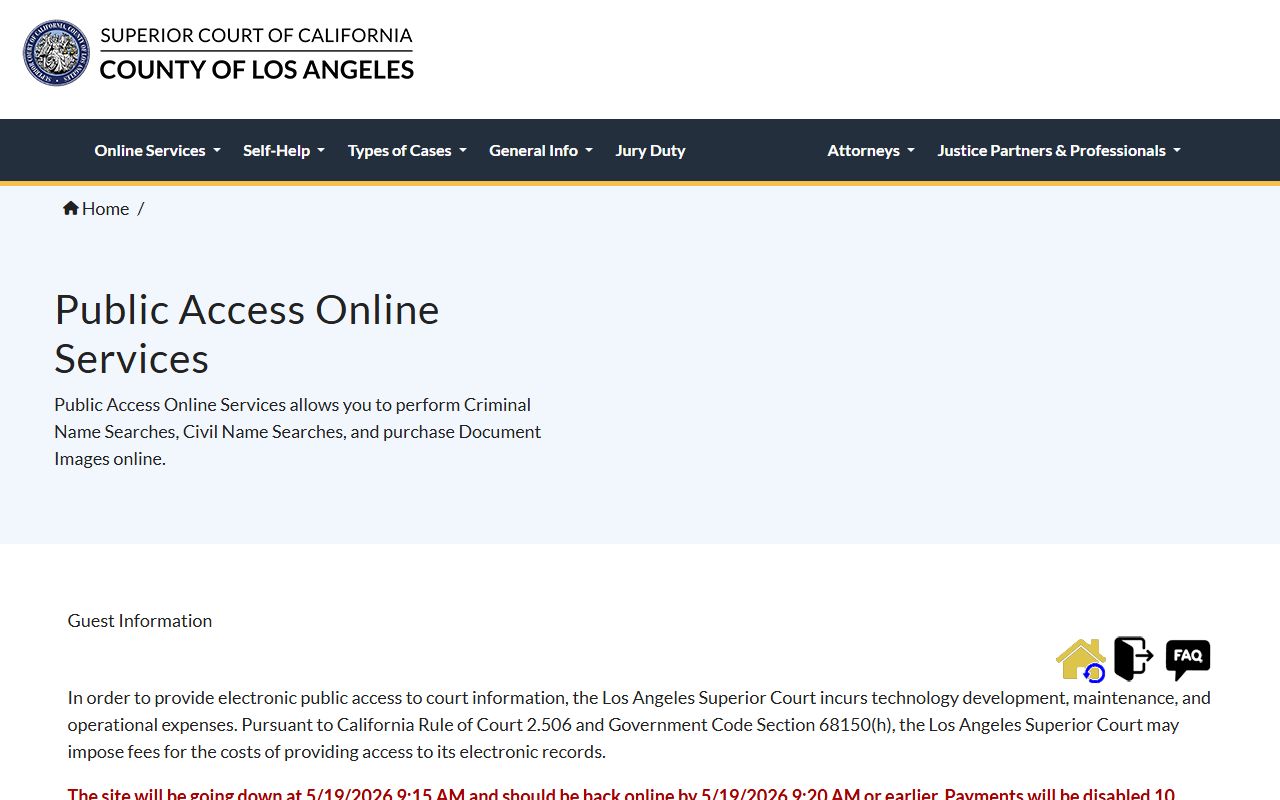This screenshot has height=800, width=1280.
Task: Click the Superior Court seal logo
Action: pyautogui.click(x=57, y=53)
